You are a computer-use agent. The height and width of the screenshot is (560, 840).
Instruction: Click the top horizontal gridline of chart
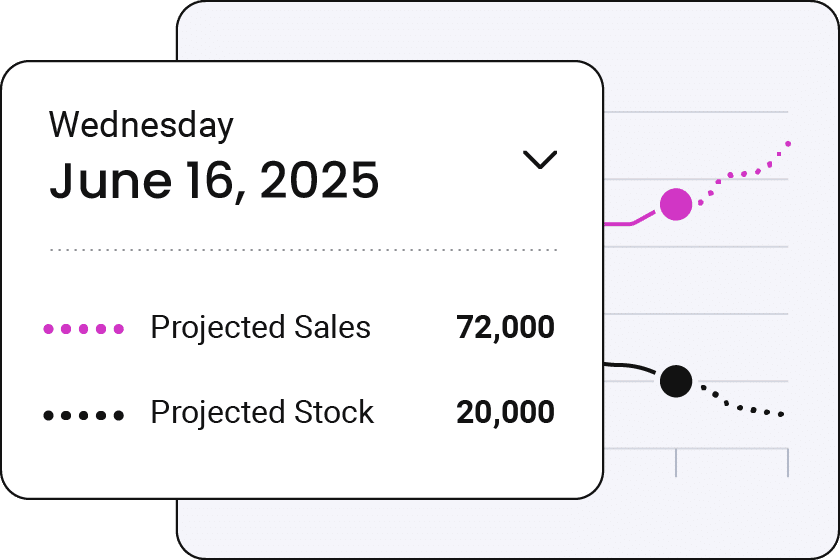[696, 112]
